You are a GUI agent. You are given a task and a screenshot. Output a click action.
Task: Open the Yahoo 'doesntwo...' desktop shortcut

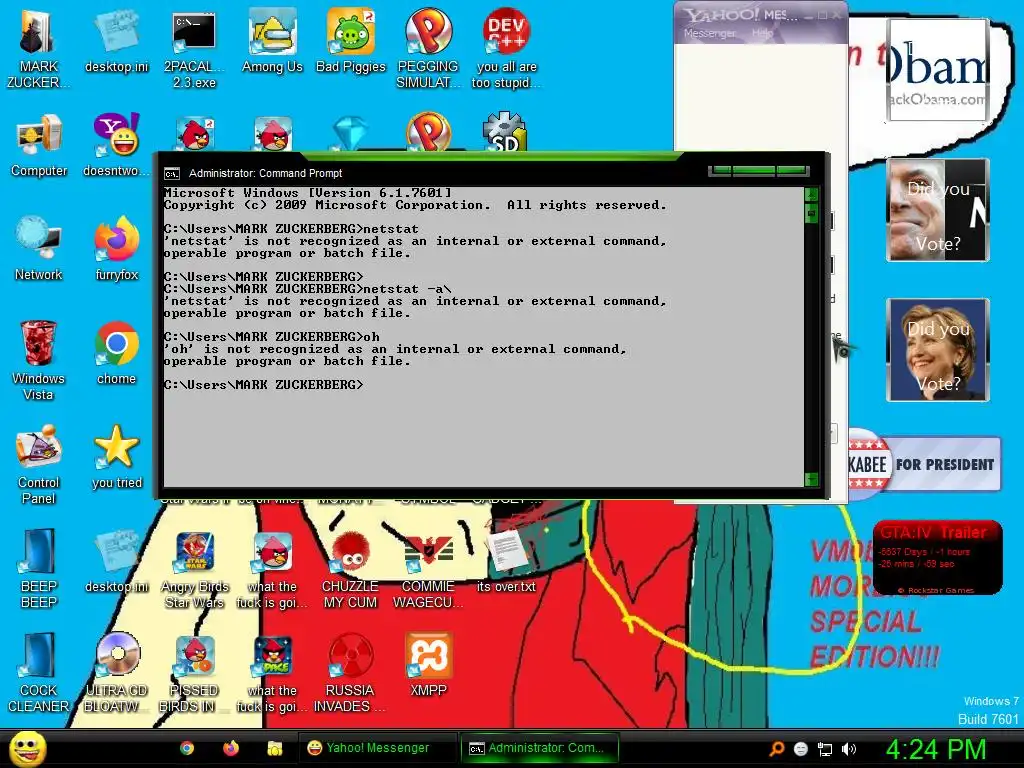point(116,145)
